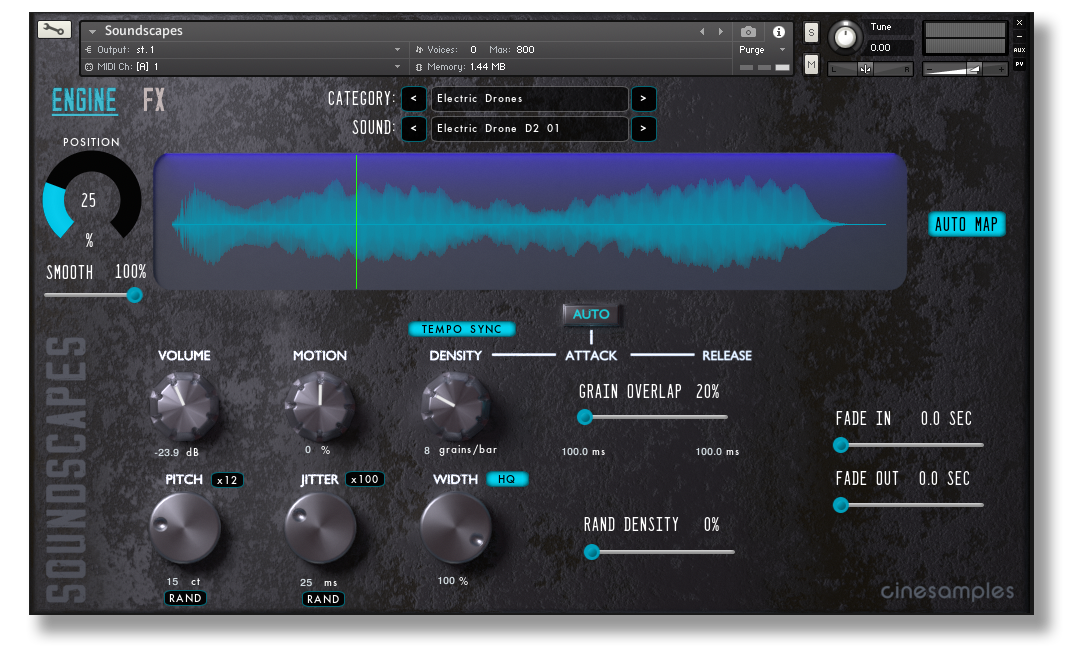This screenshot has height=663, width=1065.
Task: Toggle the HQ width mode
Action: click(x=507, y=479)
